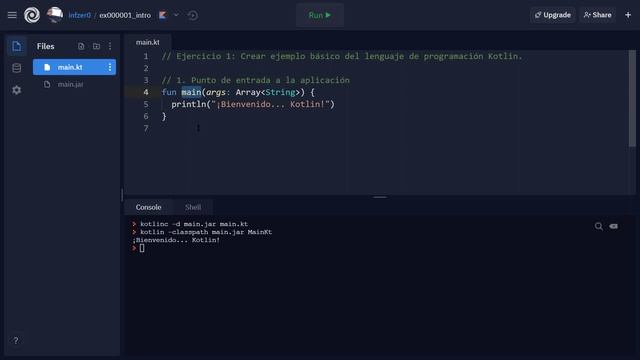Screen dimensions: 640x360
Task: Open the version history icon
Action: [193, 16]
